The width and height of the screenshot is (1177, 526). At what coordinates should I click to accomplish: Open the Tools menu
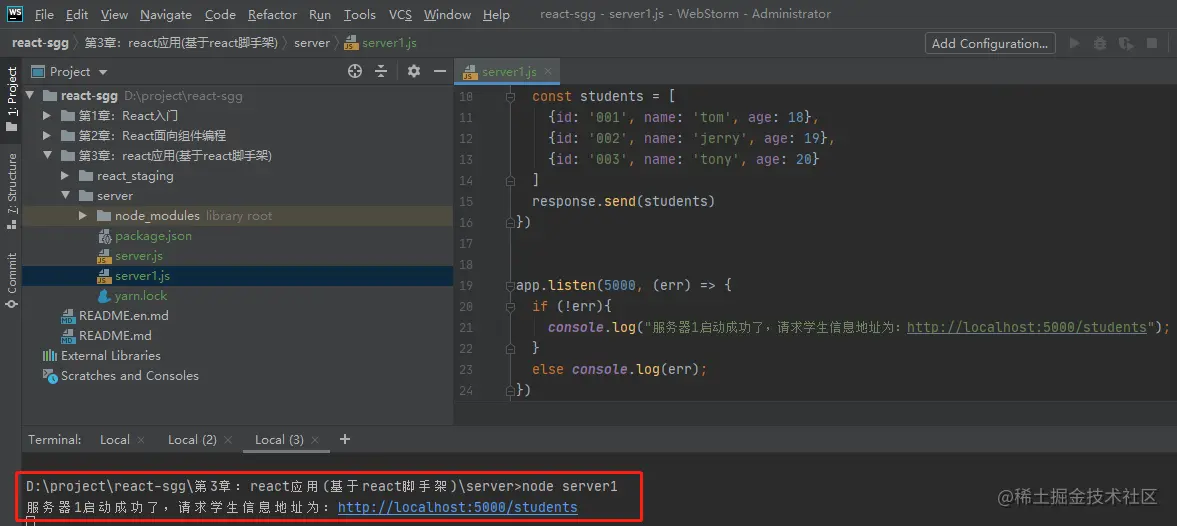coord(360,14)
